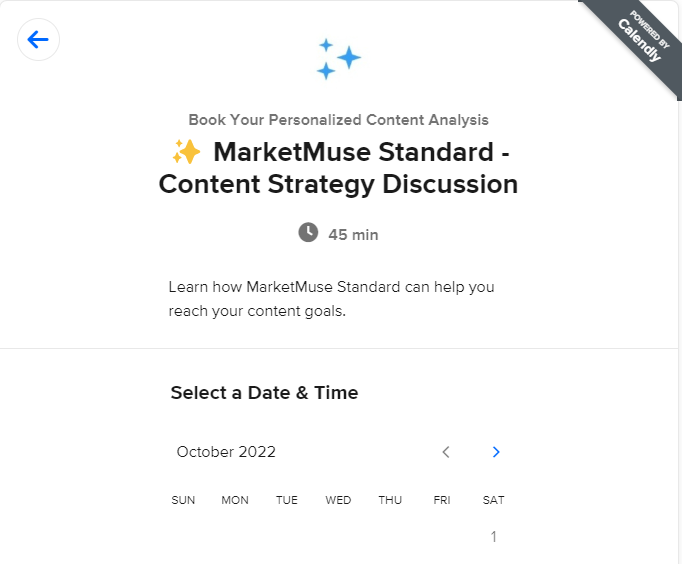682x587 pixels.
Task: Click the blue sparkles MarketMuse logo
Action: click(338, 59)
